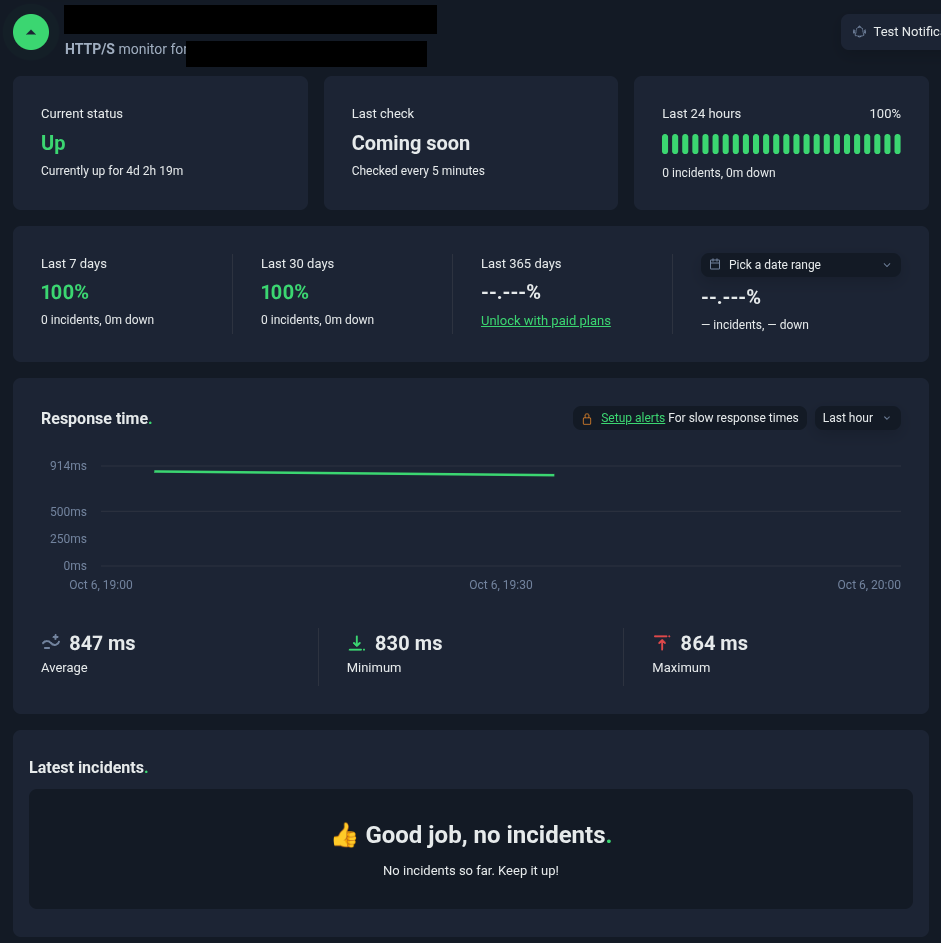
Task: Click the green Up status circle icon
Action: coord(32,32)
